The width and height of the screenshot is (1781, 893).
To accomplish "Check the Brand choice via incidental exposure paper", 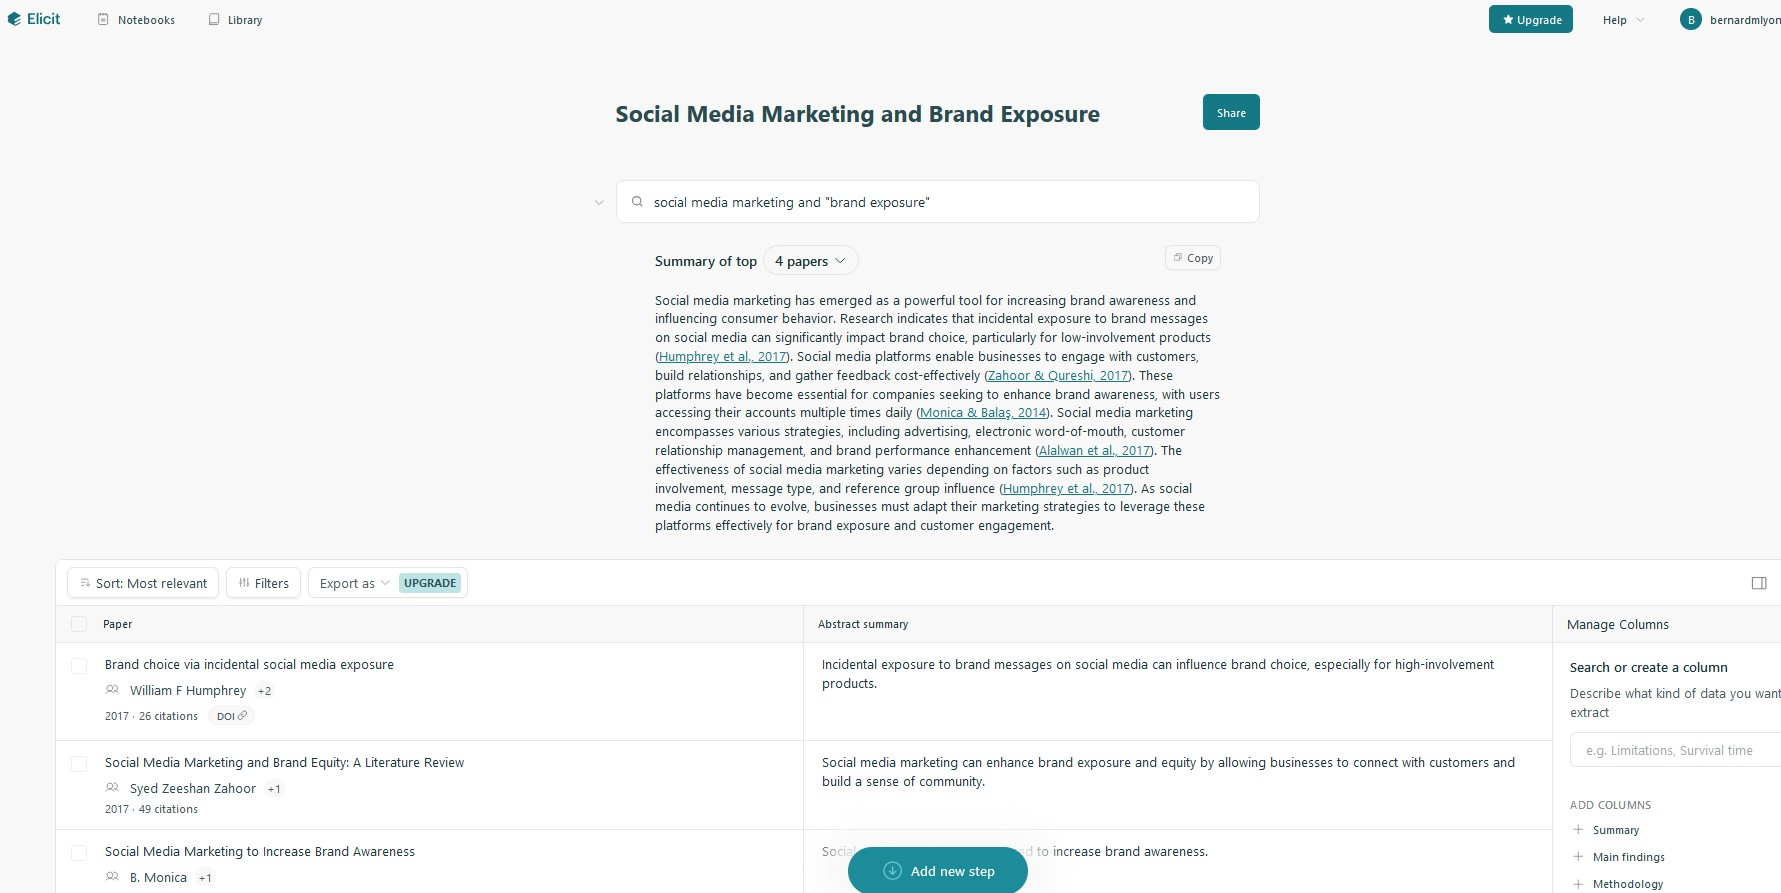I will pyautogui.click(x=79, y=665).
